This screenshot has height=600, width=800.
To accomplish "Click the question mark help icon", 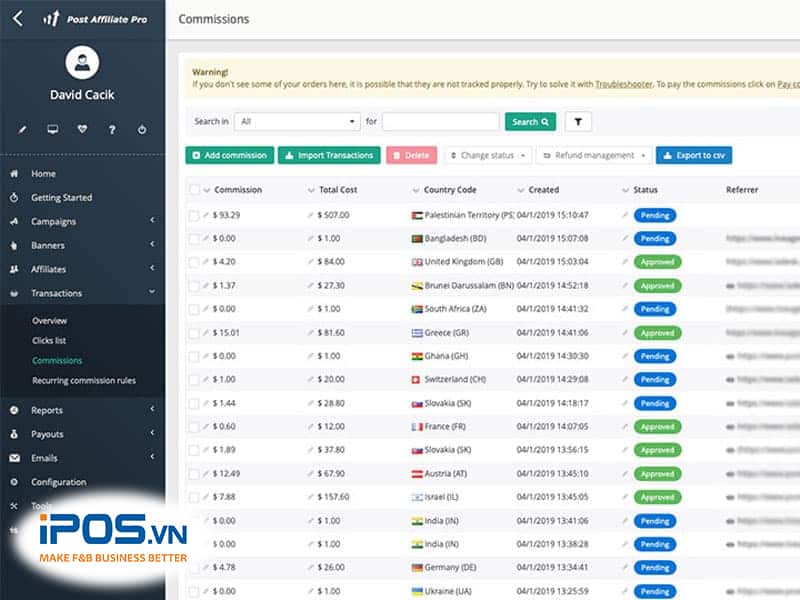I will coord(112,130).
